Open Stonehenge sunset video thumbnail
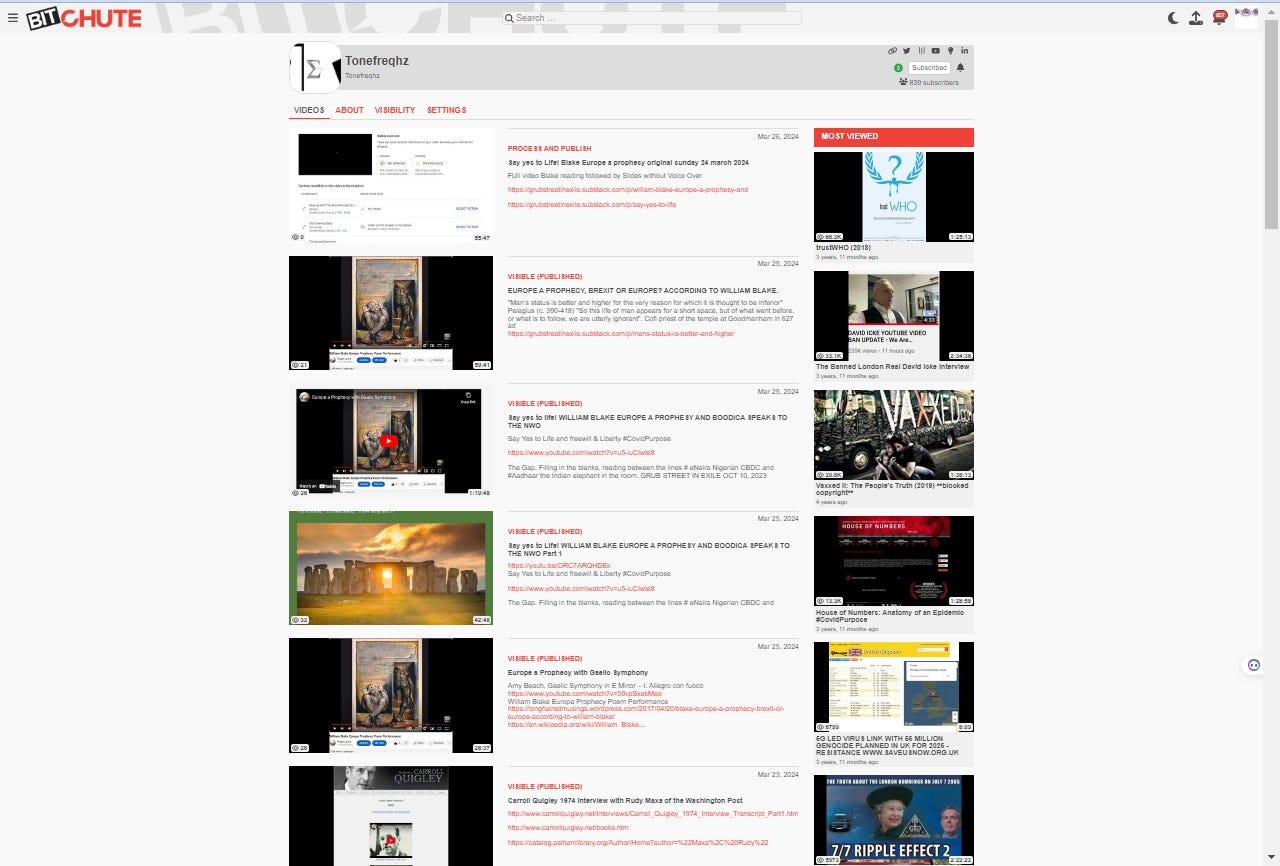 [391, 568]
